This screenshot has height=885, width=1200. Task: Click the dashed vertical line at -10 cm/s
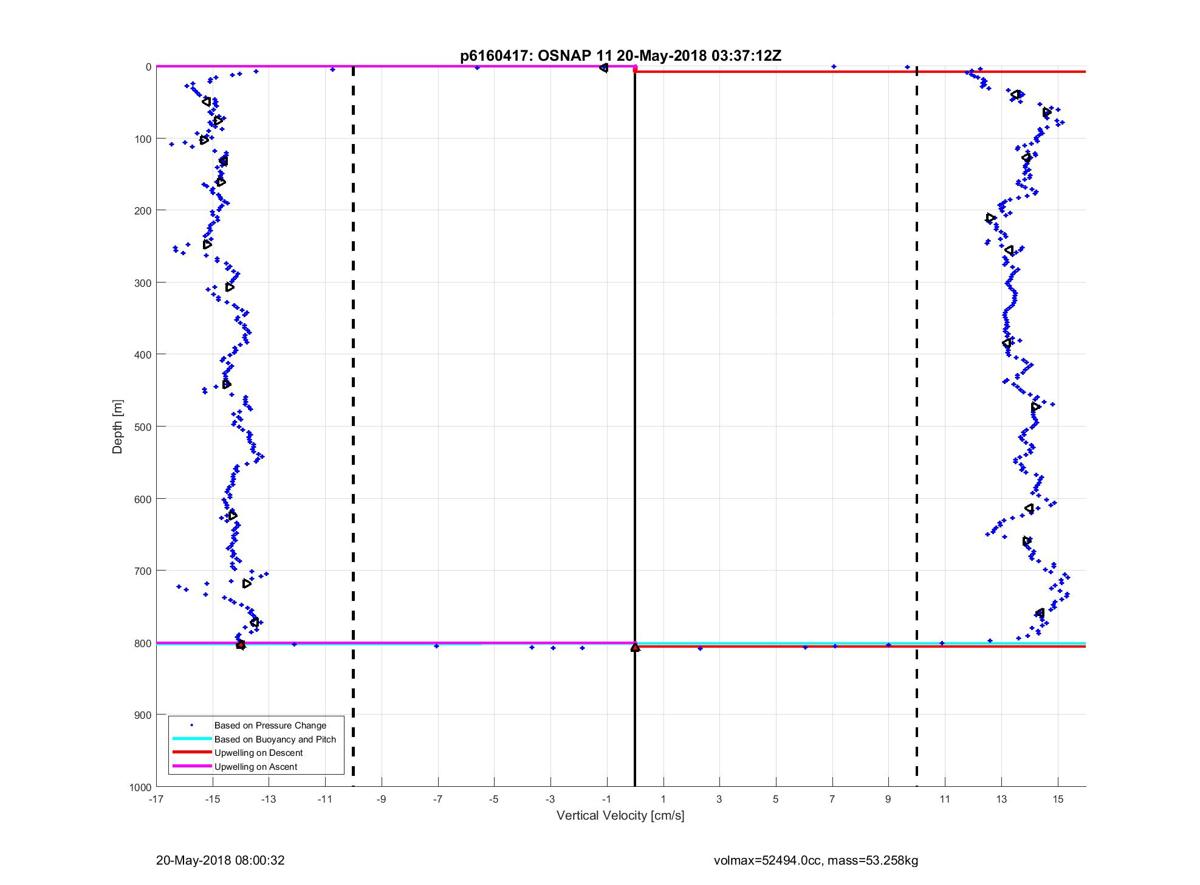click(x=353, y=427)
